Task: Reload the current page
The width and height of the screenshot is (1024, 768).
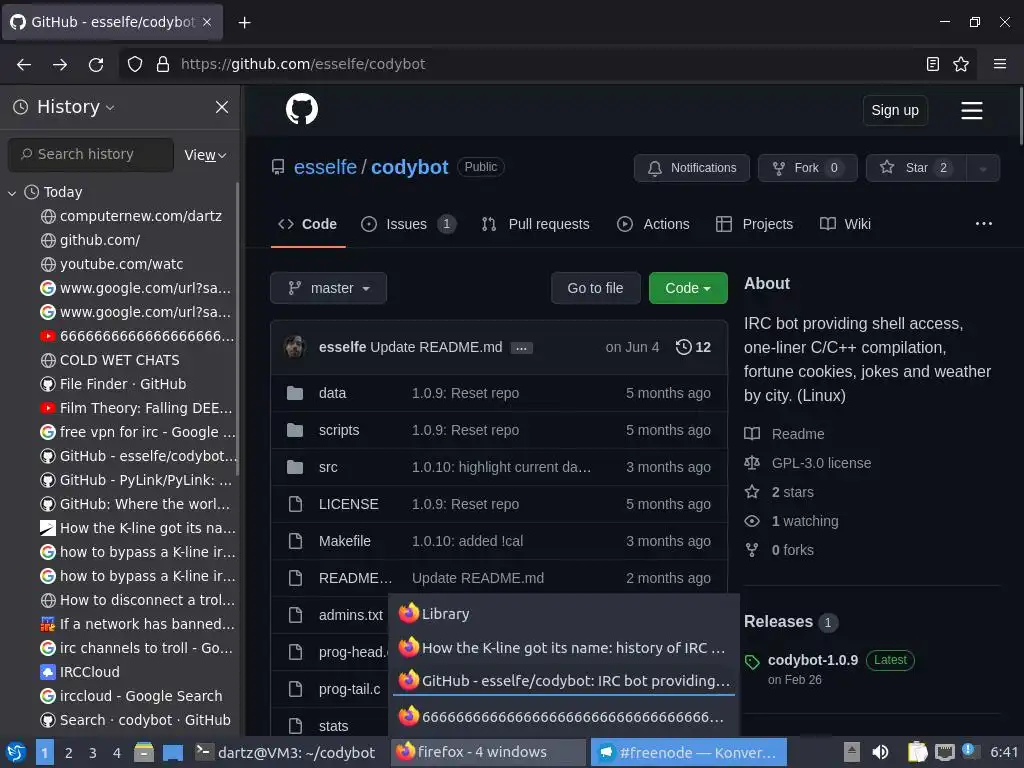Action: coord(96,64)
